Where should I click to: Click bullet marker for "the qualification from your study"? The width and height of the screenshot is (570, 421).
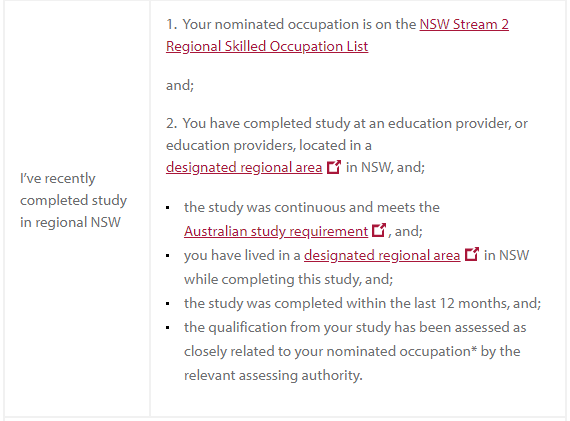click(x=168, y=328)
